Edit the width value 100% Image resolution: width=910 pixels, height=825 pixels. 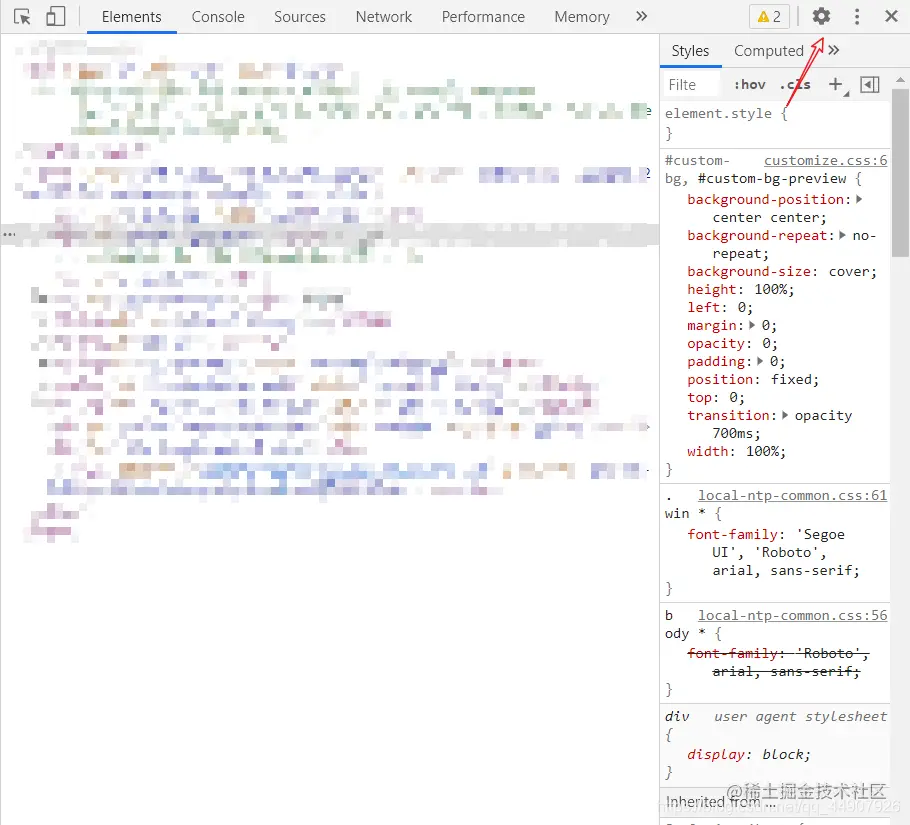762,451
